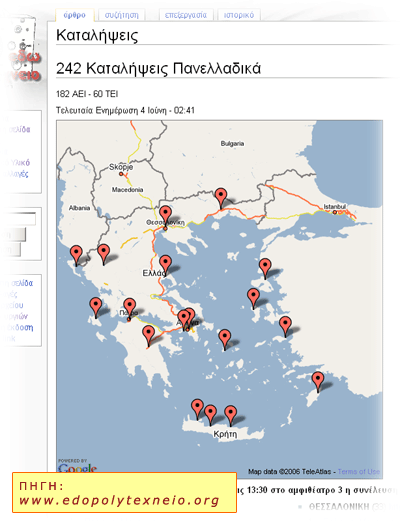This screenshot has height=521, width=400.
Task: Click the westernmost marker on Crete
Action: click(x=197, y=408)
